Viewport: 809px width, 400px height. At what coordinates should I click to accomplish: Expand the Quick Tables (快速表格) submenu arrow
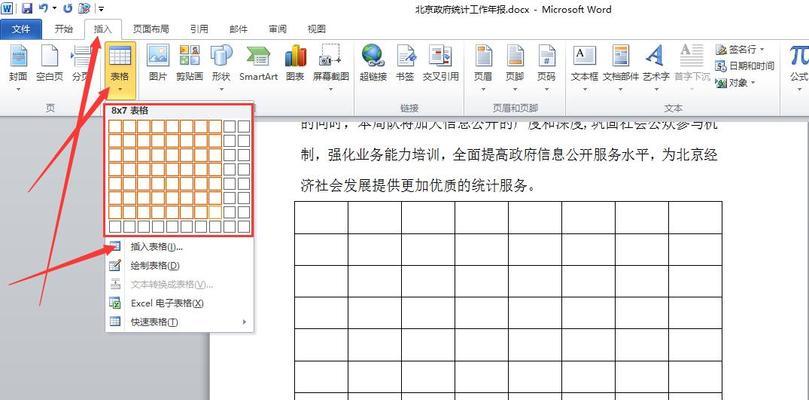(245, 322)
